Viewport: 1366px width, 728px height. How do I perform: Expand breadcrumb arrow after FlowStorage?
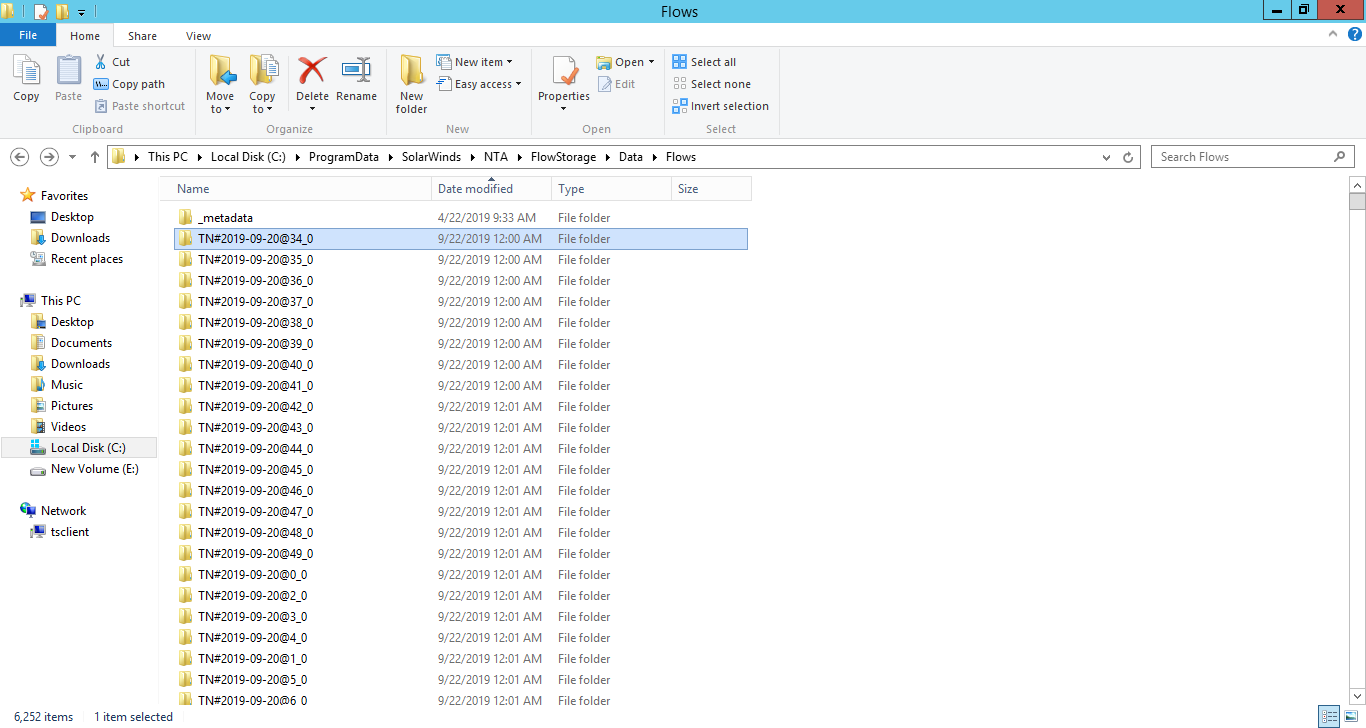point(608,157)
